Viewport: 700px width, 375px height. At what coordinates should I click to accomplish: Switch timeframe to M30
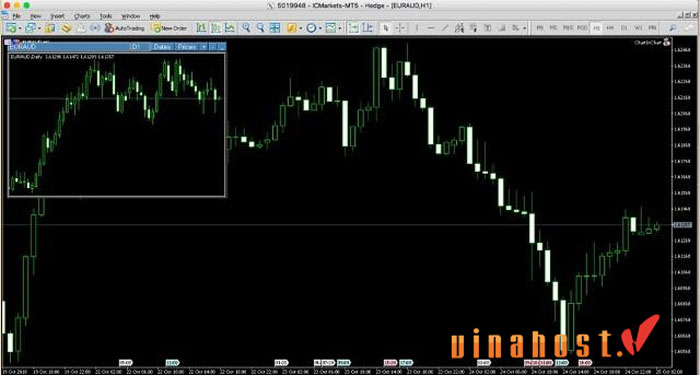click(x=582, y=28)
